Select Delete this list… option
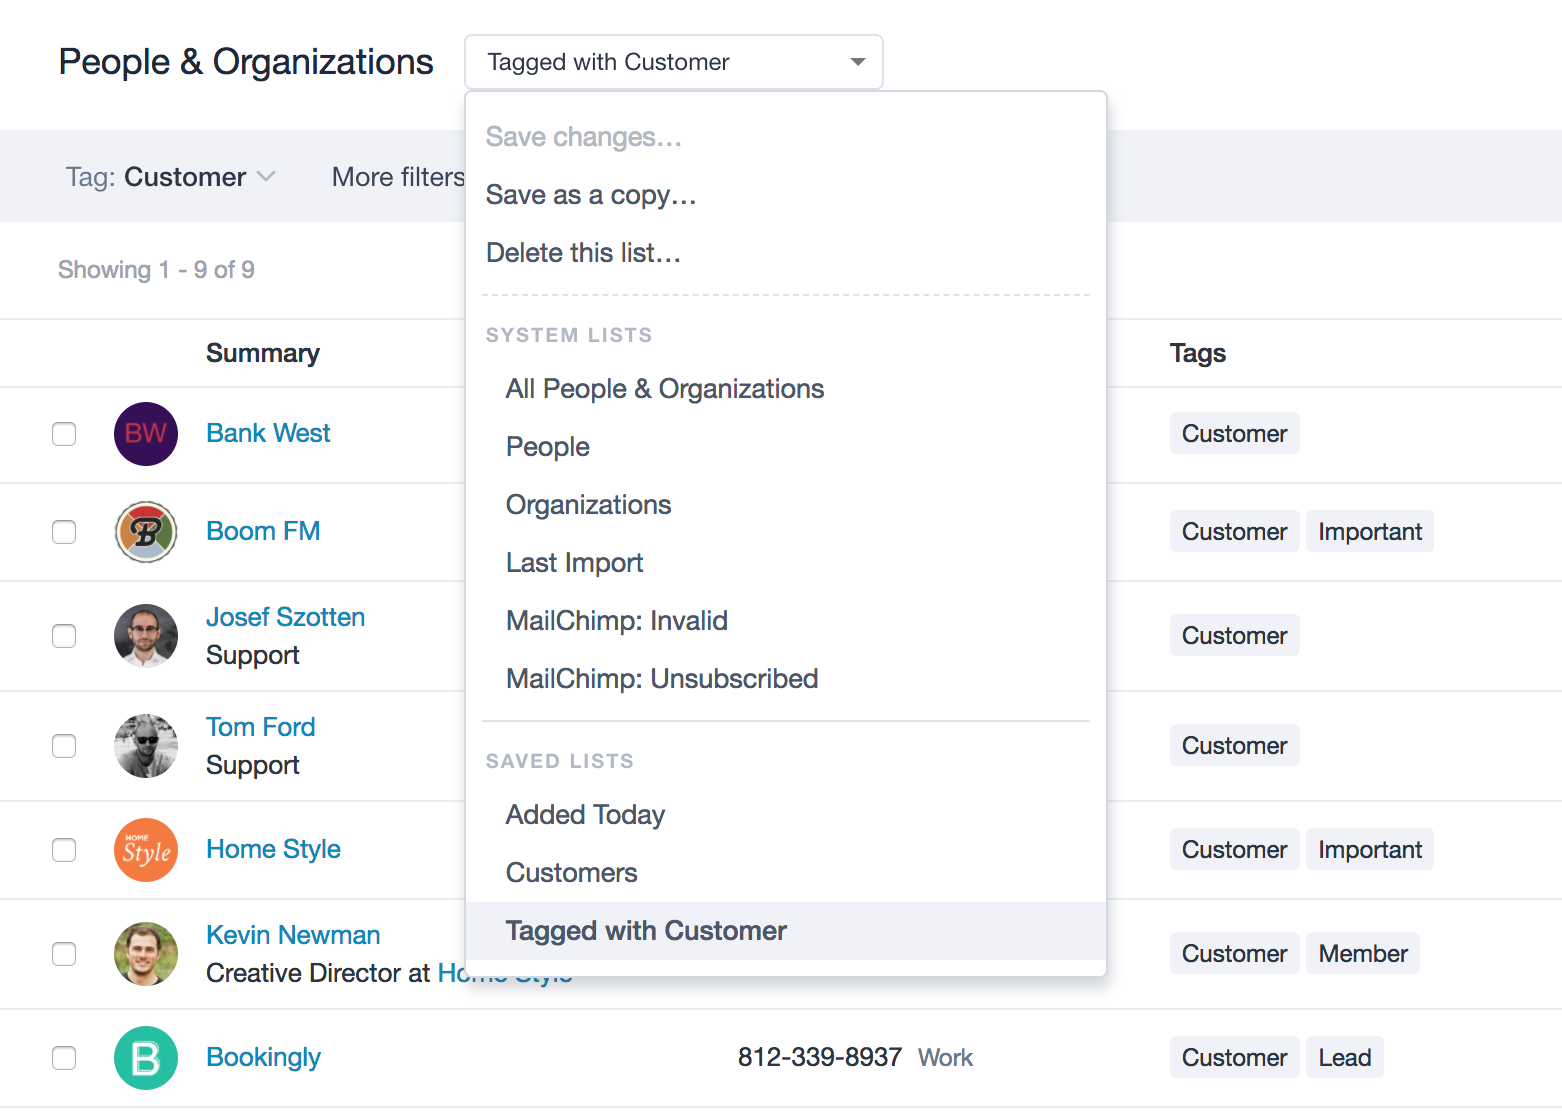The width and height of the screenshot is (1562, 1114). (583, 253)
